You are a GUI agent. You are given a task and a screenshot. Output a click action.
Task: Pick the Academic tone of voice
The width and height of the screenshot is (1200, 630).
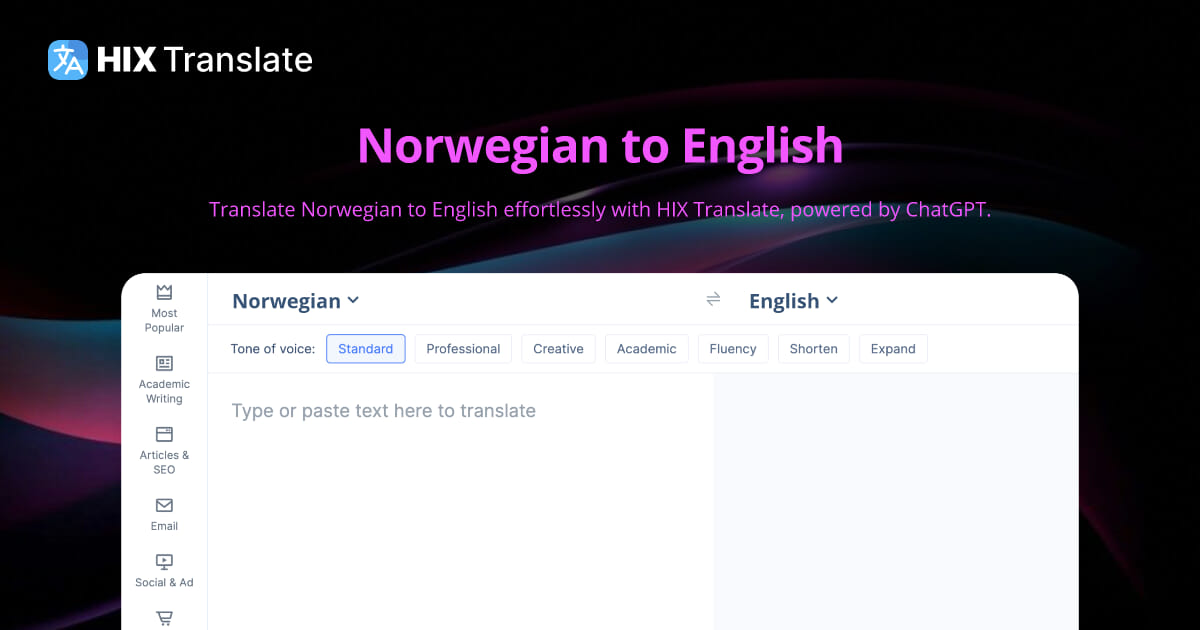(x=646, y=349)
